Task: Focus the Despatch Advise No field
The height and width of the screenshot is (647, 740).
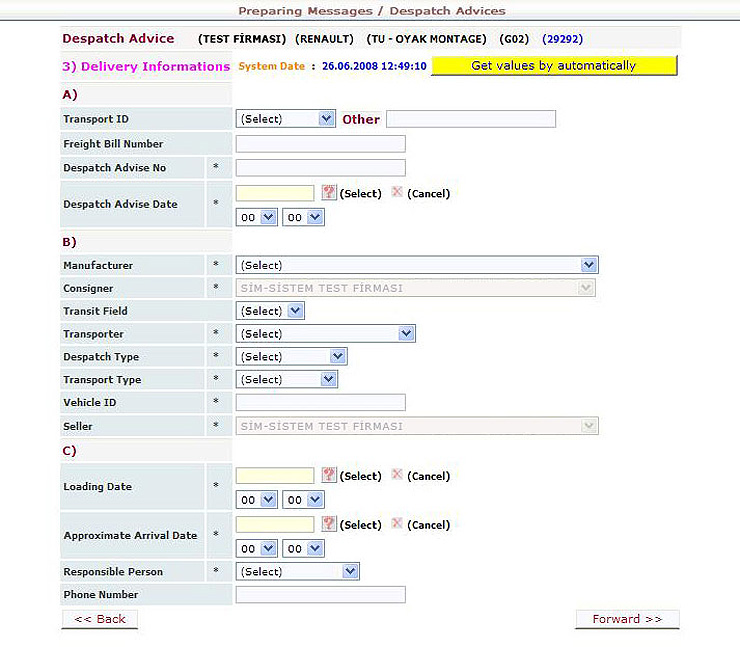Action: point(320,168)
